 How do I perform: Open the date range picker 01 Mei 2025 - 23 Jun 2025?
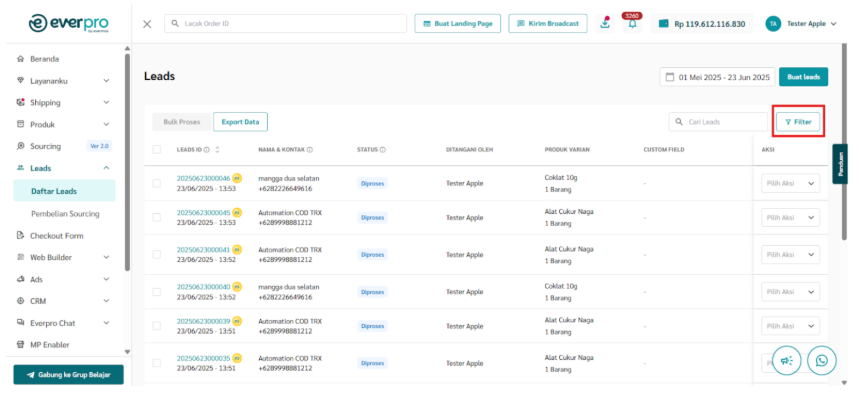coord(717,77)
